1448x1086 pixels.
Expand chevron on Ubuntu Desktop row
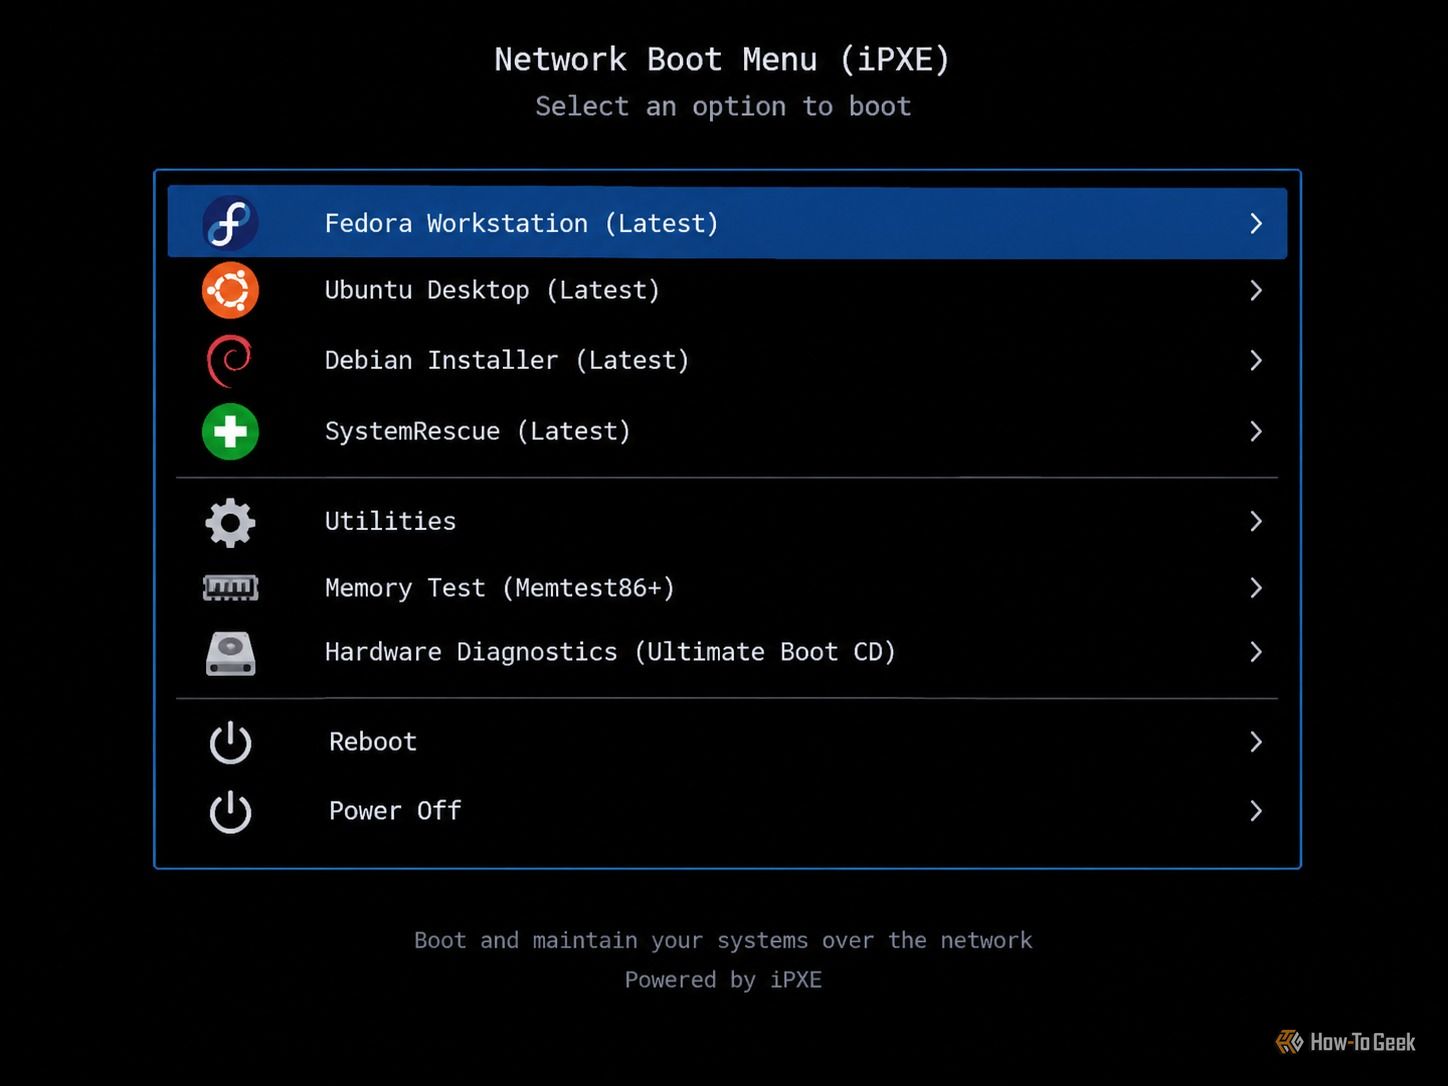click(x=1256, y=290)
